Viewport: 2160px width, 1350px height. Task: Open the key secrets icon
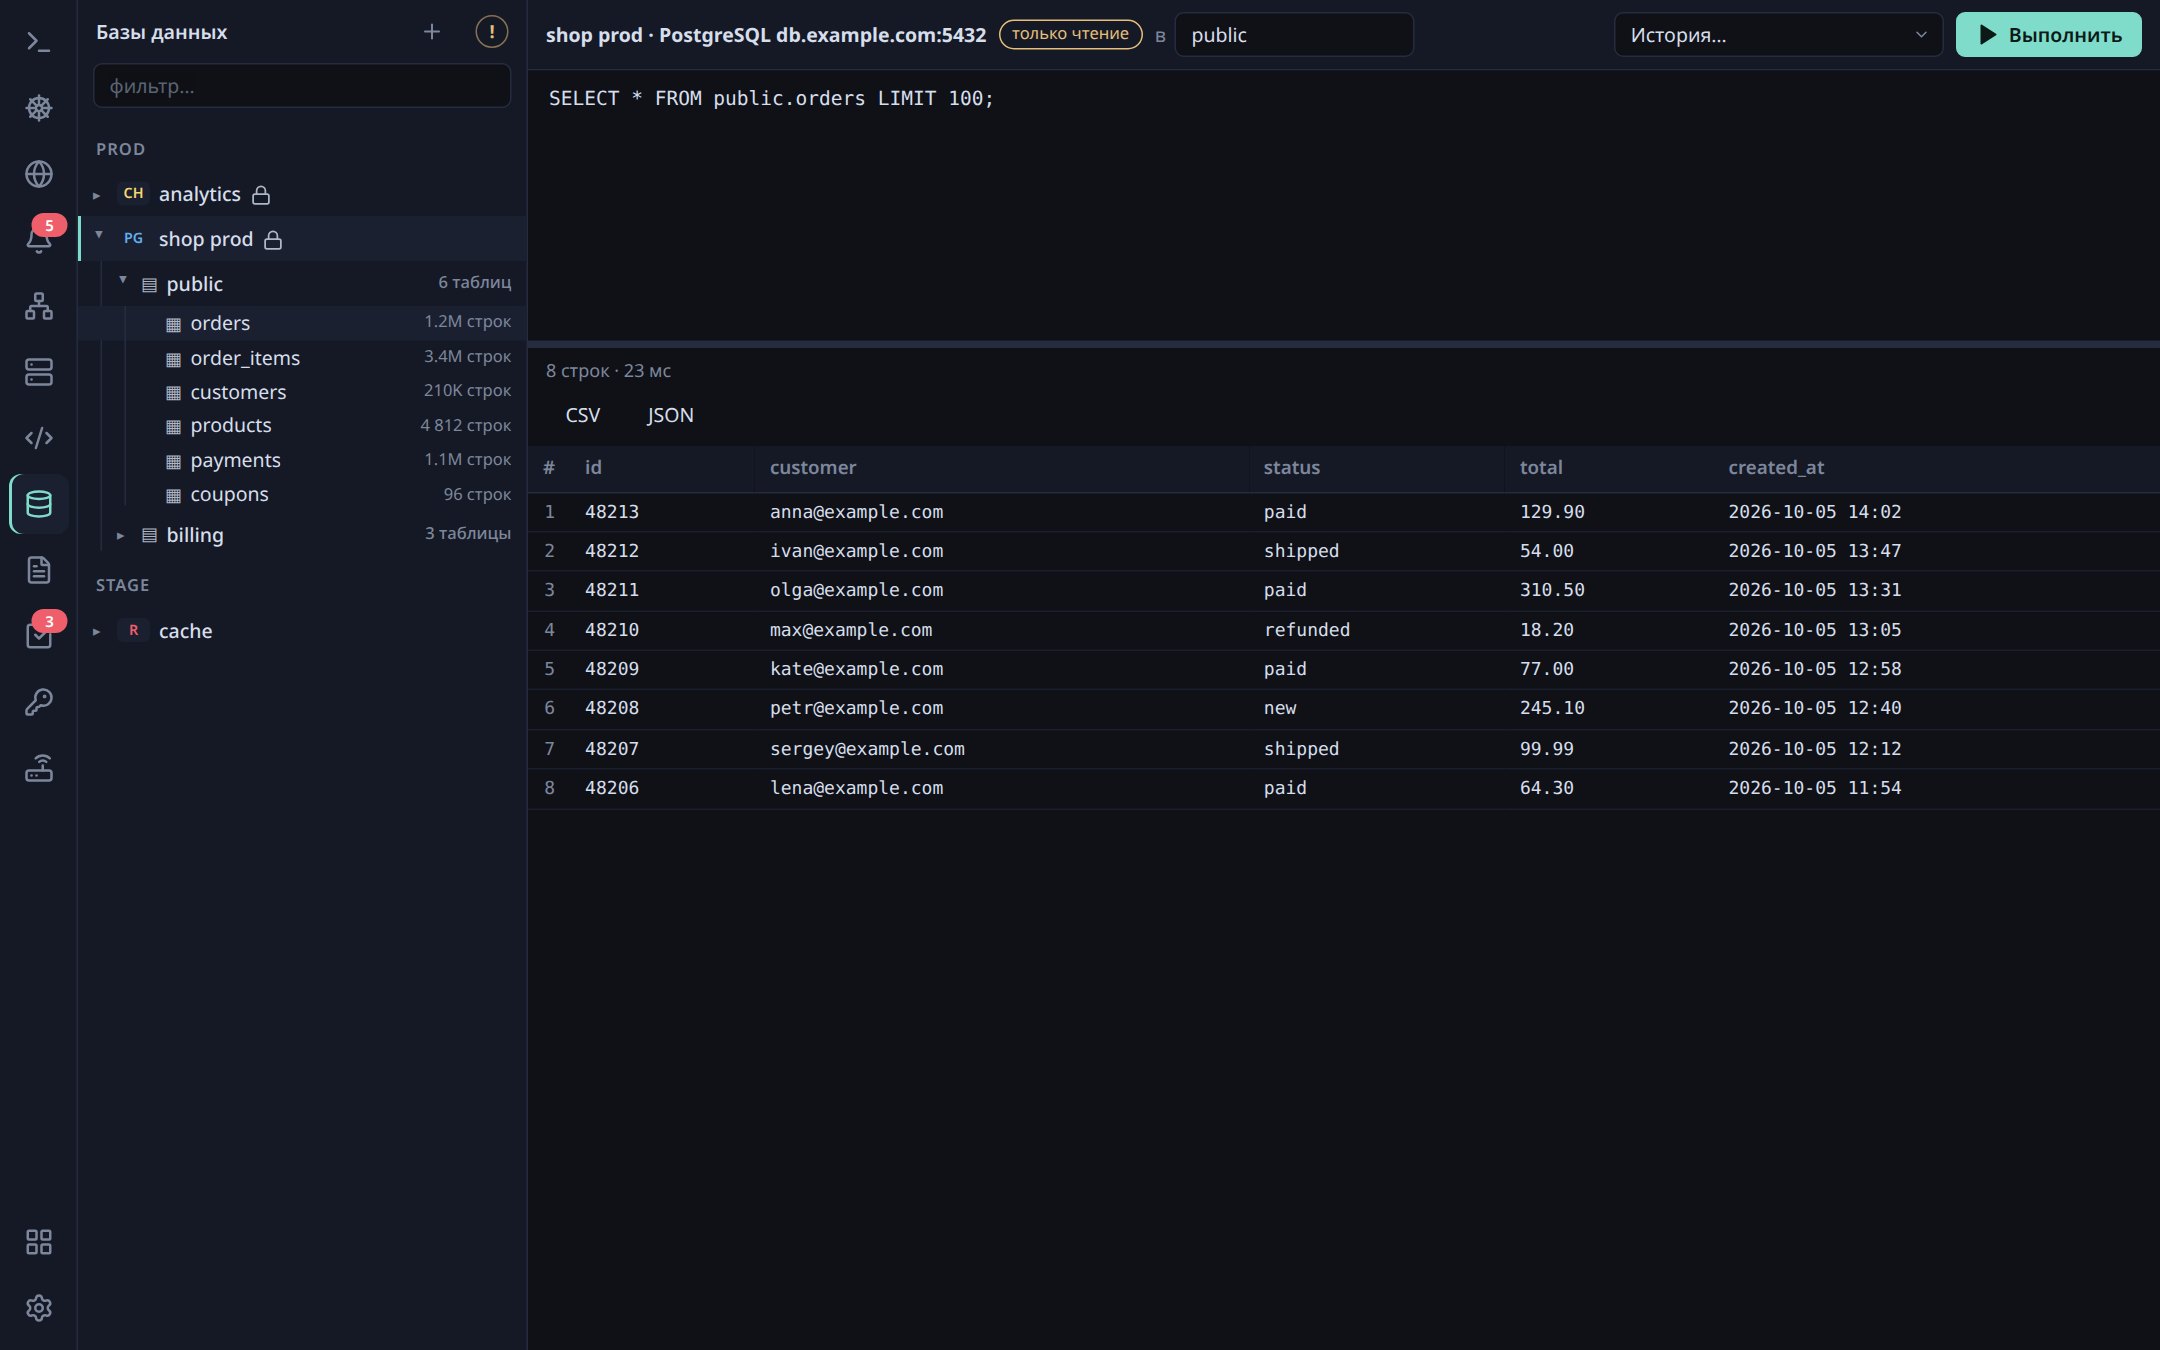[38, 702]
